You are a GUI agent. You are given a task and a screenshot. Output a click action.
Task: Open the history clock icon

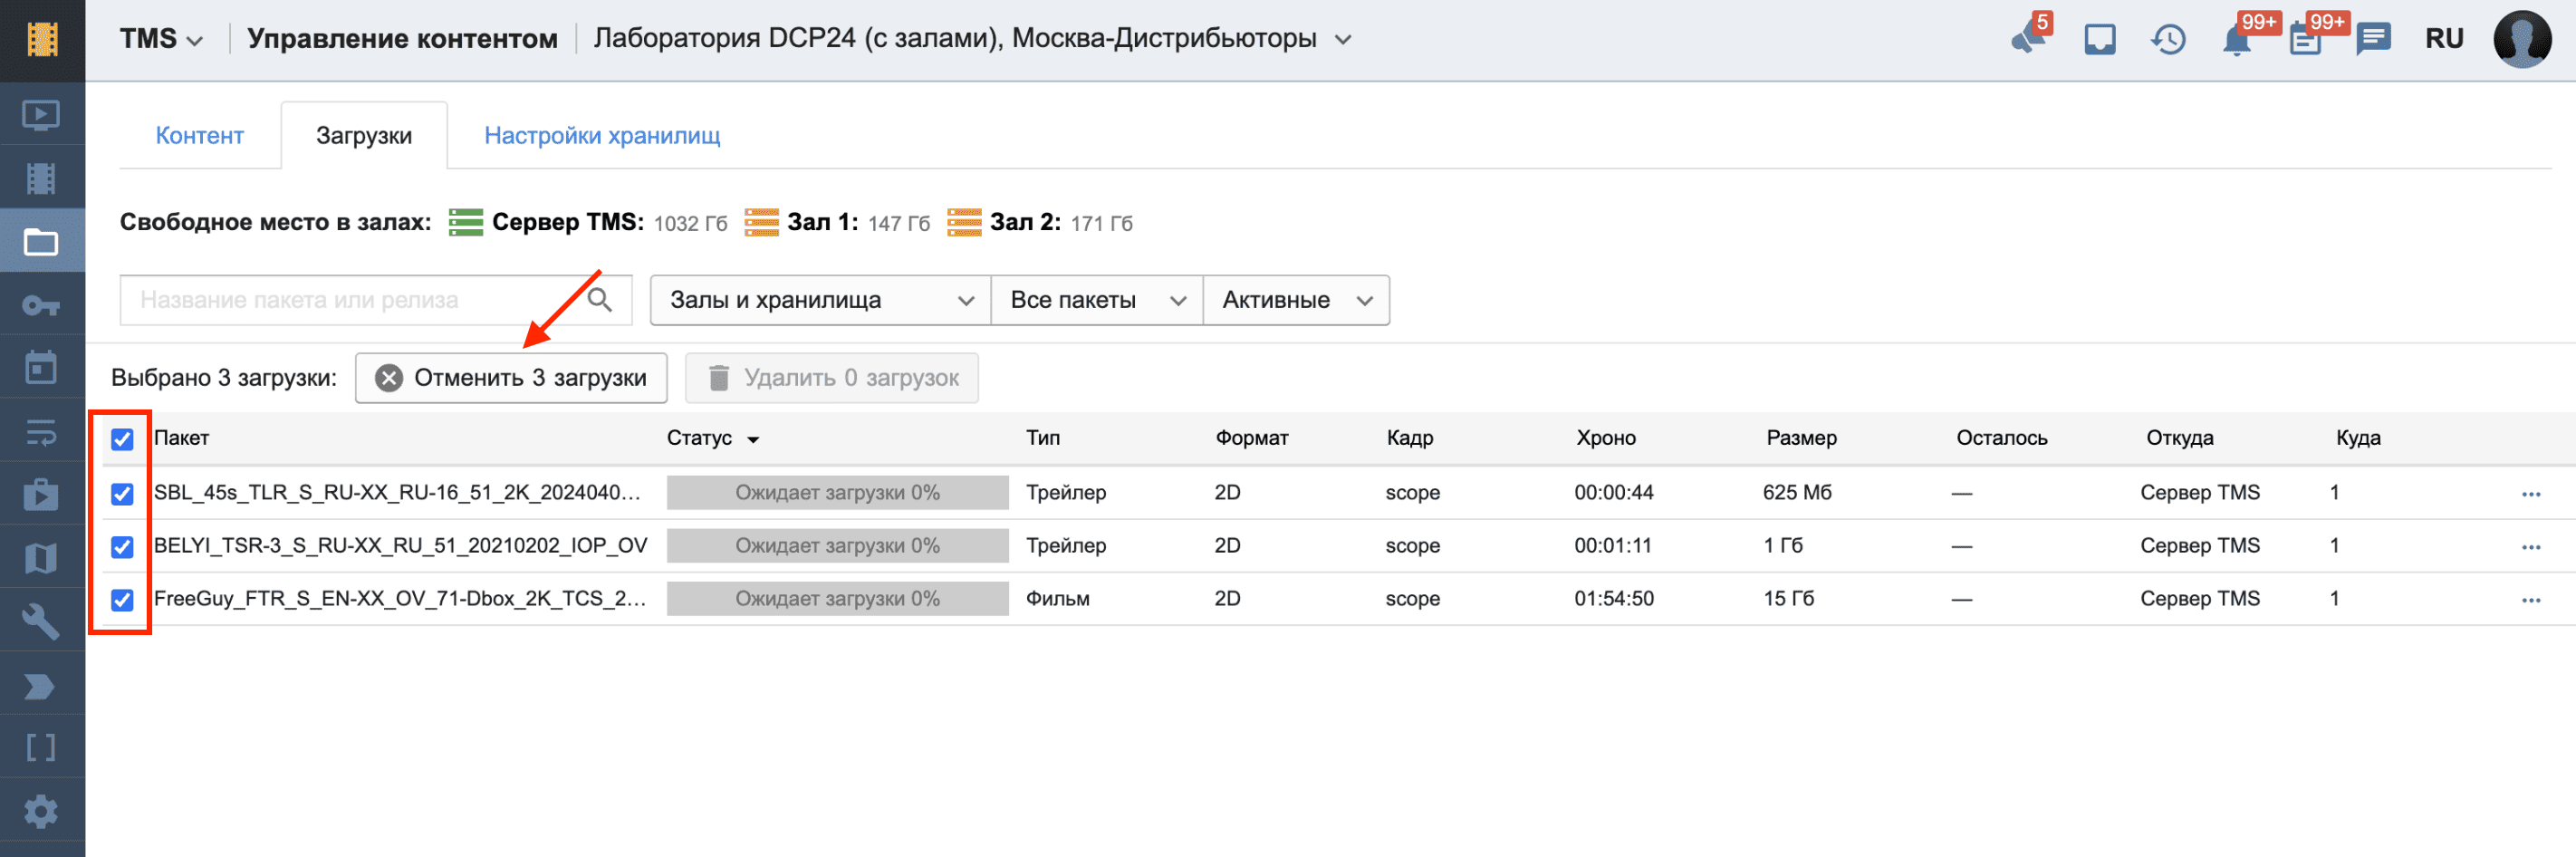2168,40
